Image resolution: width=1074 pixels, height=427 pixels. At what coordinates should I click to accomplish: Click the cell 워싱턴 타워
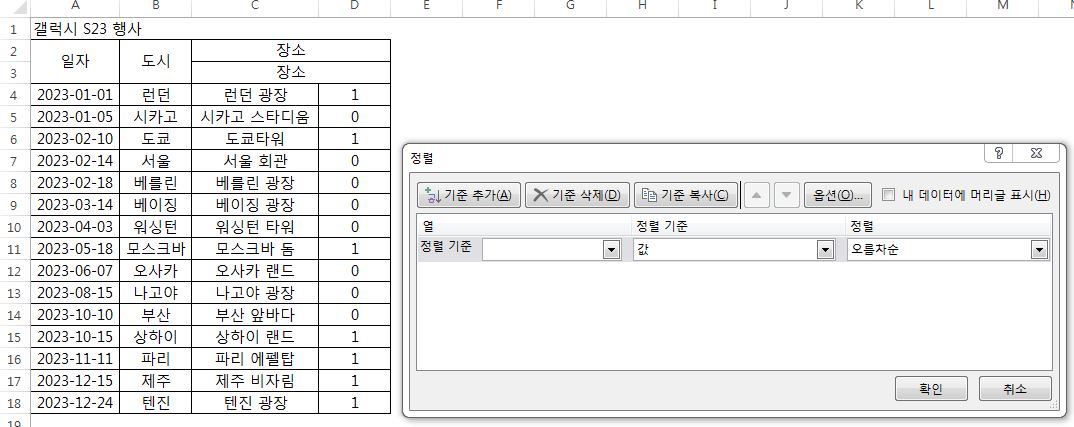(x=255, y=227)
